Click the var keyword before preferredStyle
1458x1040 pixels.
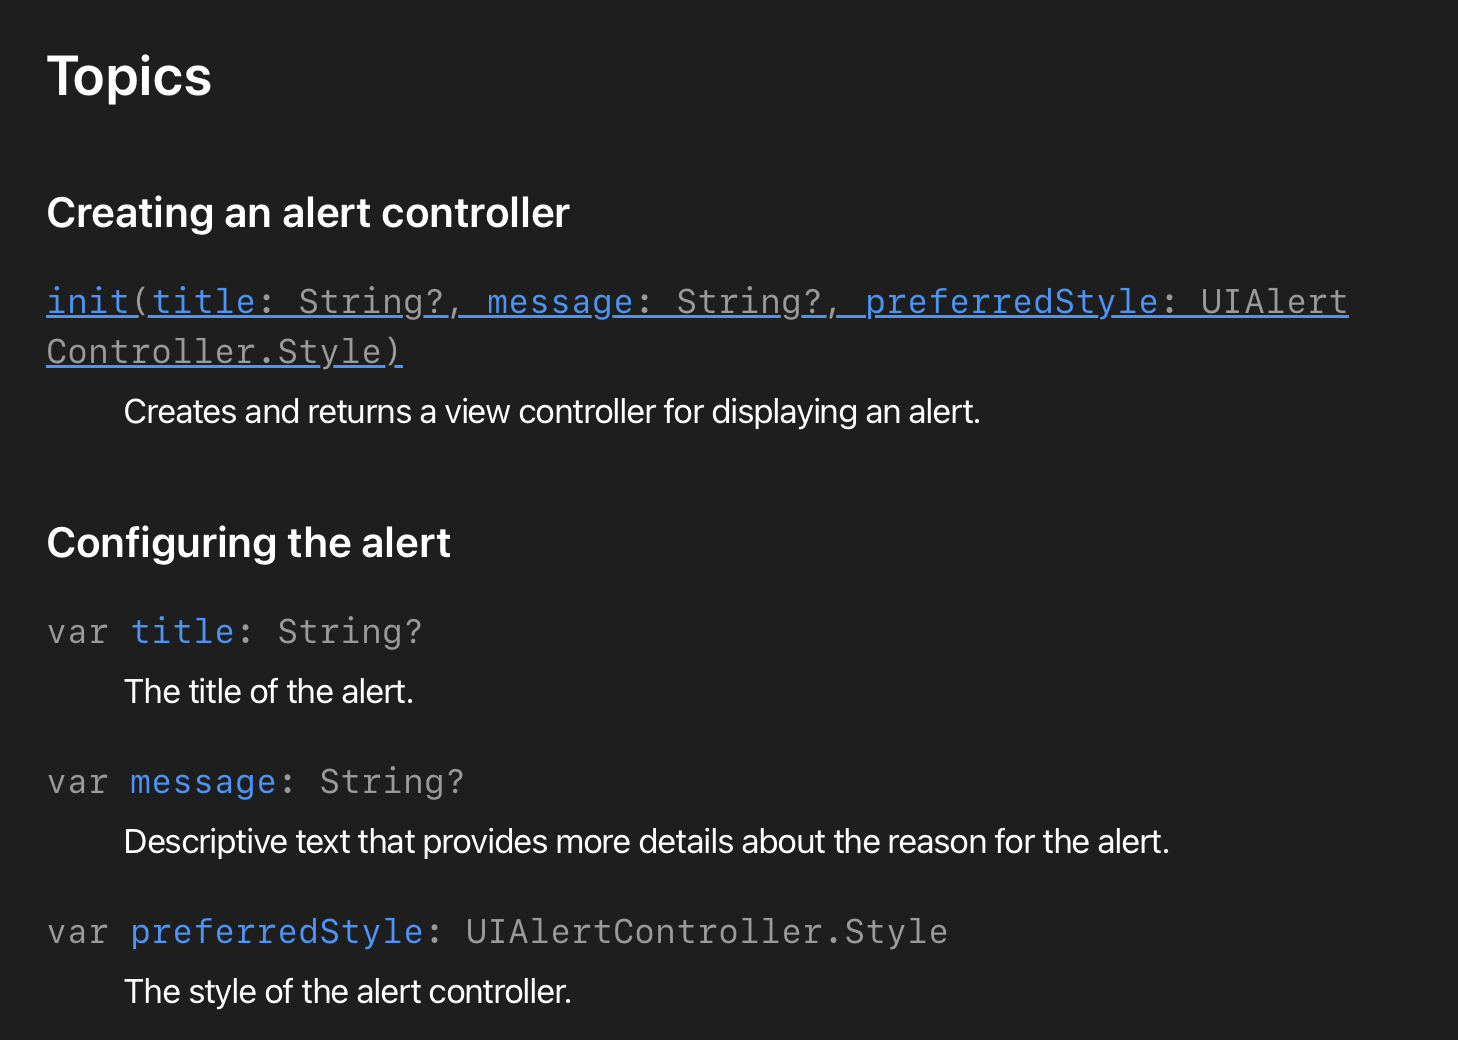[77, 932]
